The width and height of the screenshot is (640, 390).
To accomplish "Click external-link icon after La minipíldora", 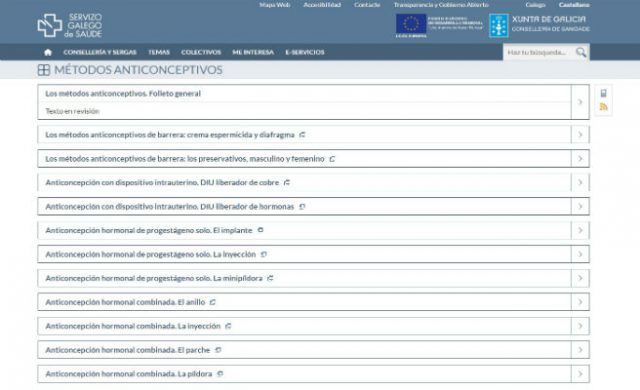I will [270, 278].
